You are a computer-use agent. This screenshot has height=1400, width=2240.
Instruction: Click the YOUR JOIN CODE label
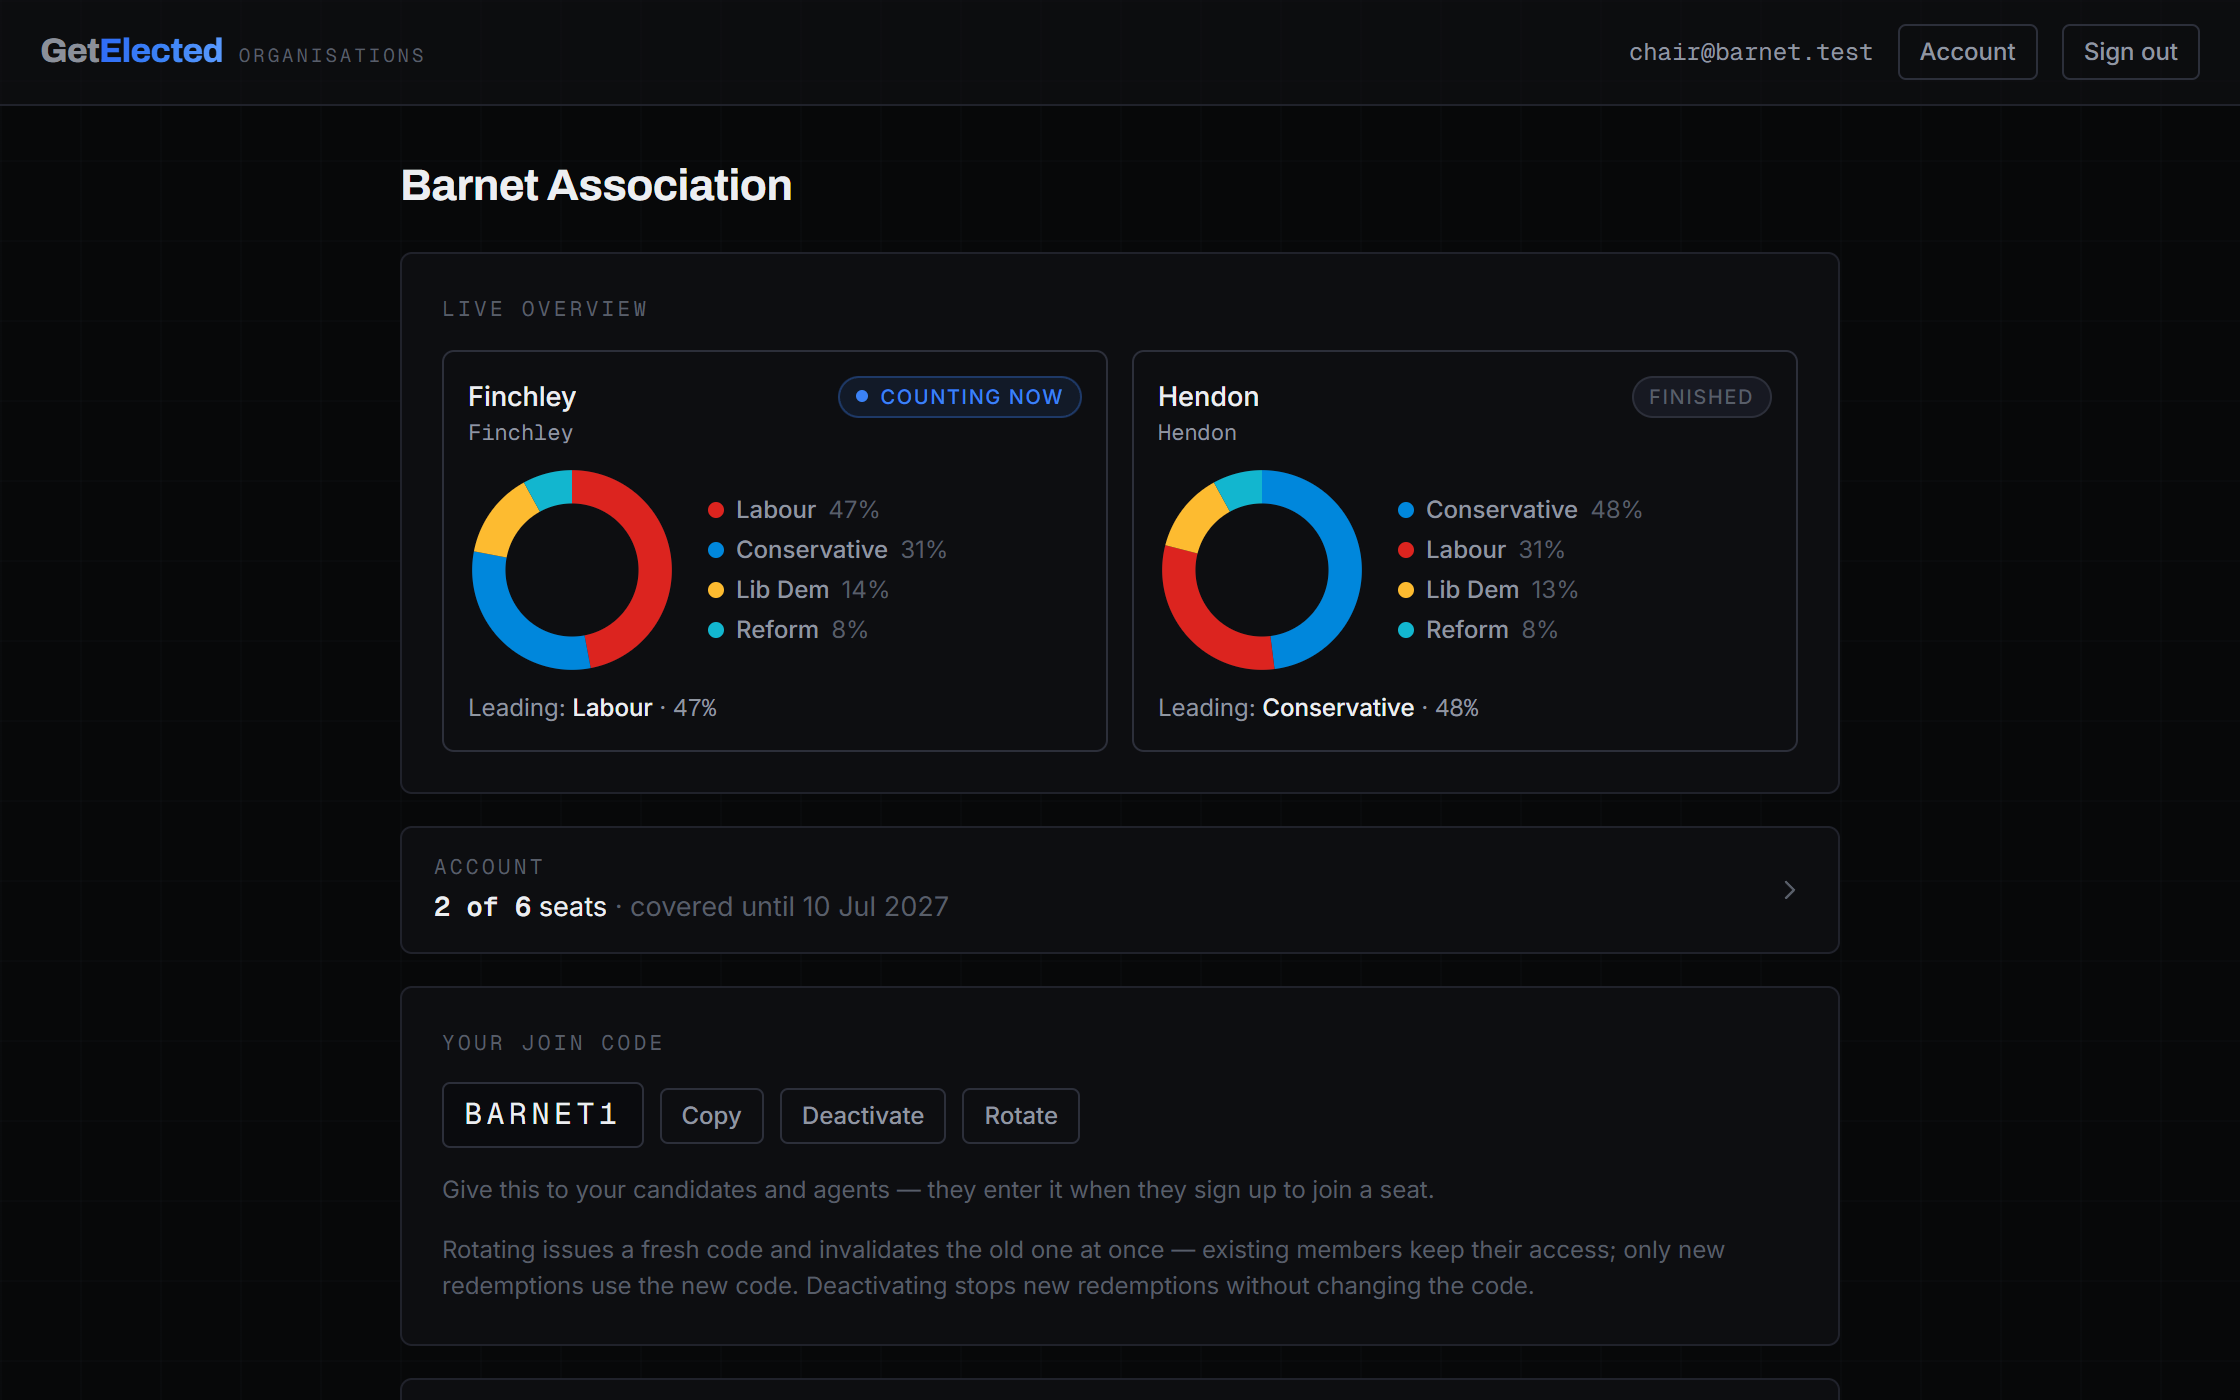[x=552, y=1043]
